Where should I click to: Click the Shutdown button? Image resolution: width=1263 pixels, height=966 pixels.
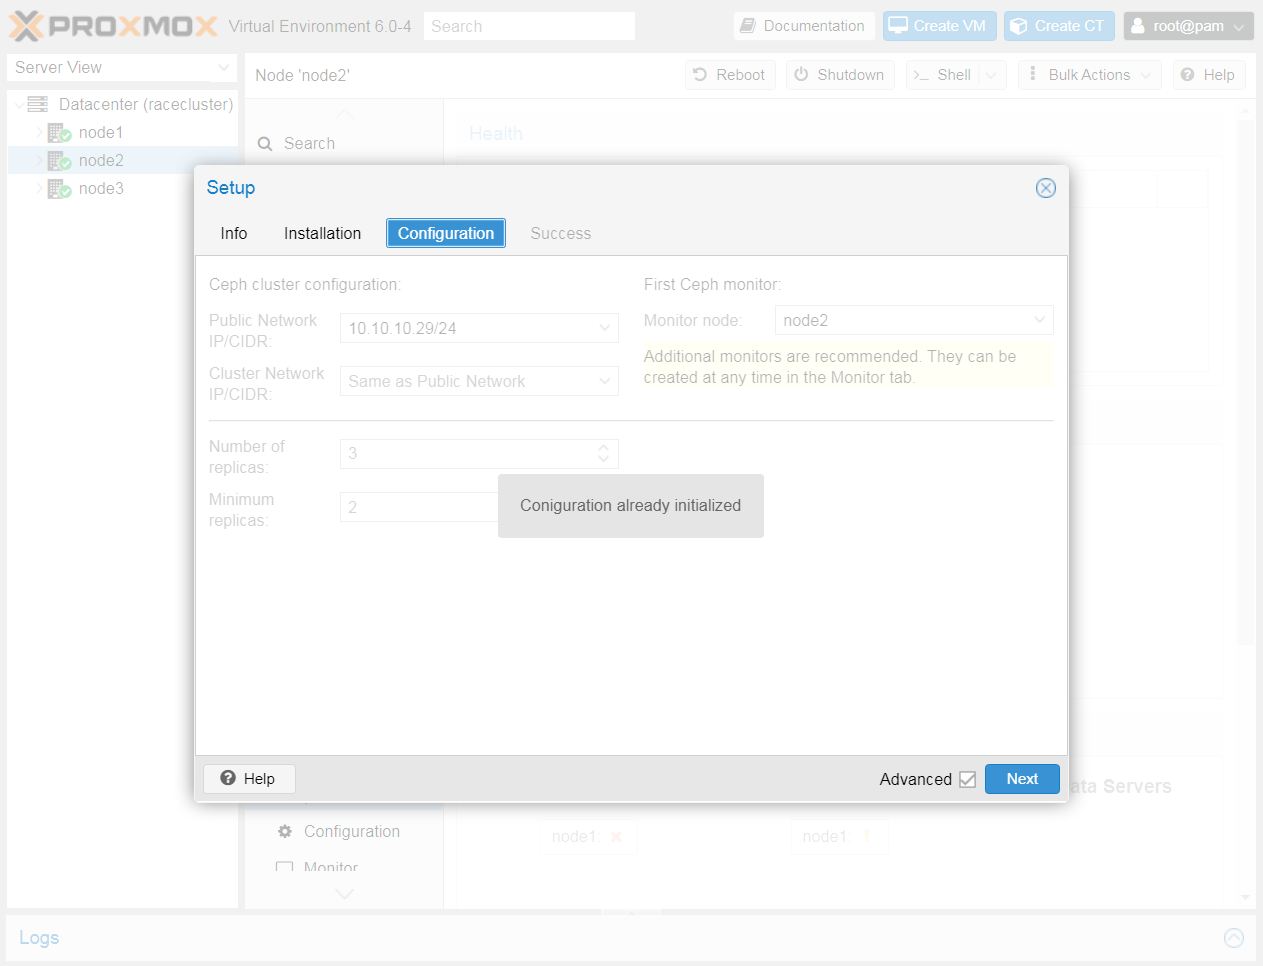tap(840, 75)
